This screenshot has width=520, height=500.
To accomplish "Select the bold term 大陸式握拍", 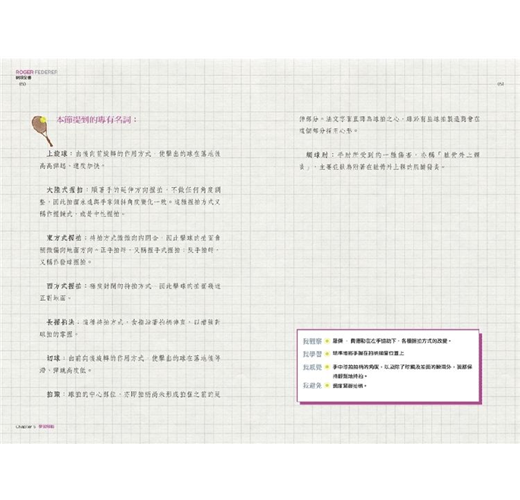I will (64, 190).
